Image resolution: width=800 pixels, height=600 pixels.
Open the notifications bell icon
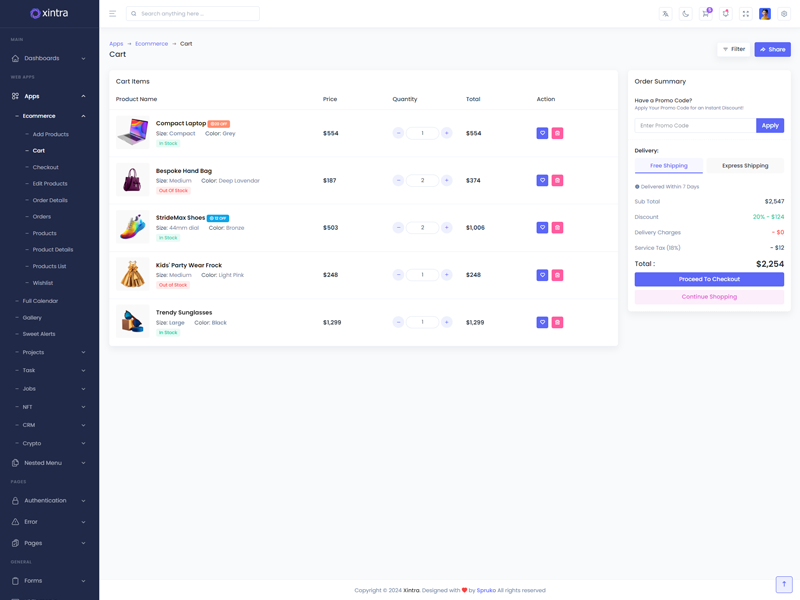725,14
